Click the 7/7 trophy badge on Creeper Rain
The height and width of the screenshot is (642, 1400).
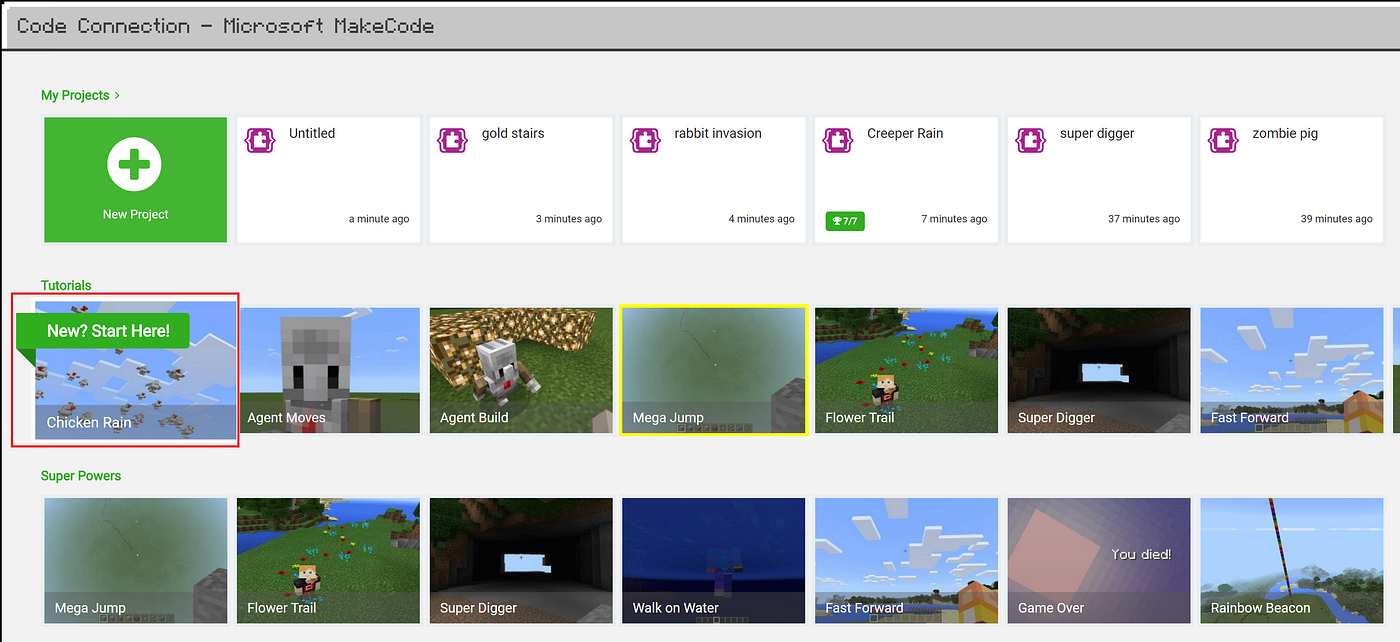844,221
